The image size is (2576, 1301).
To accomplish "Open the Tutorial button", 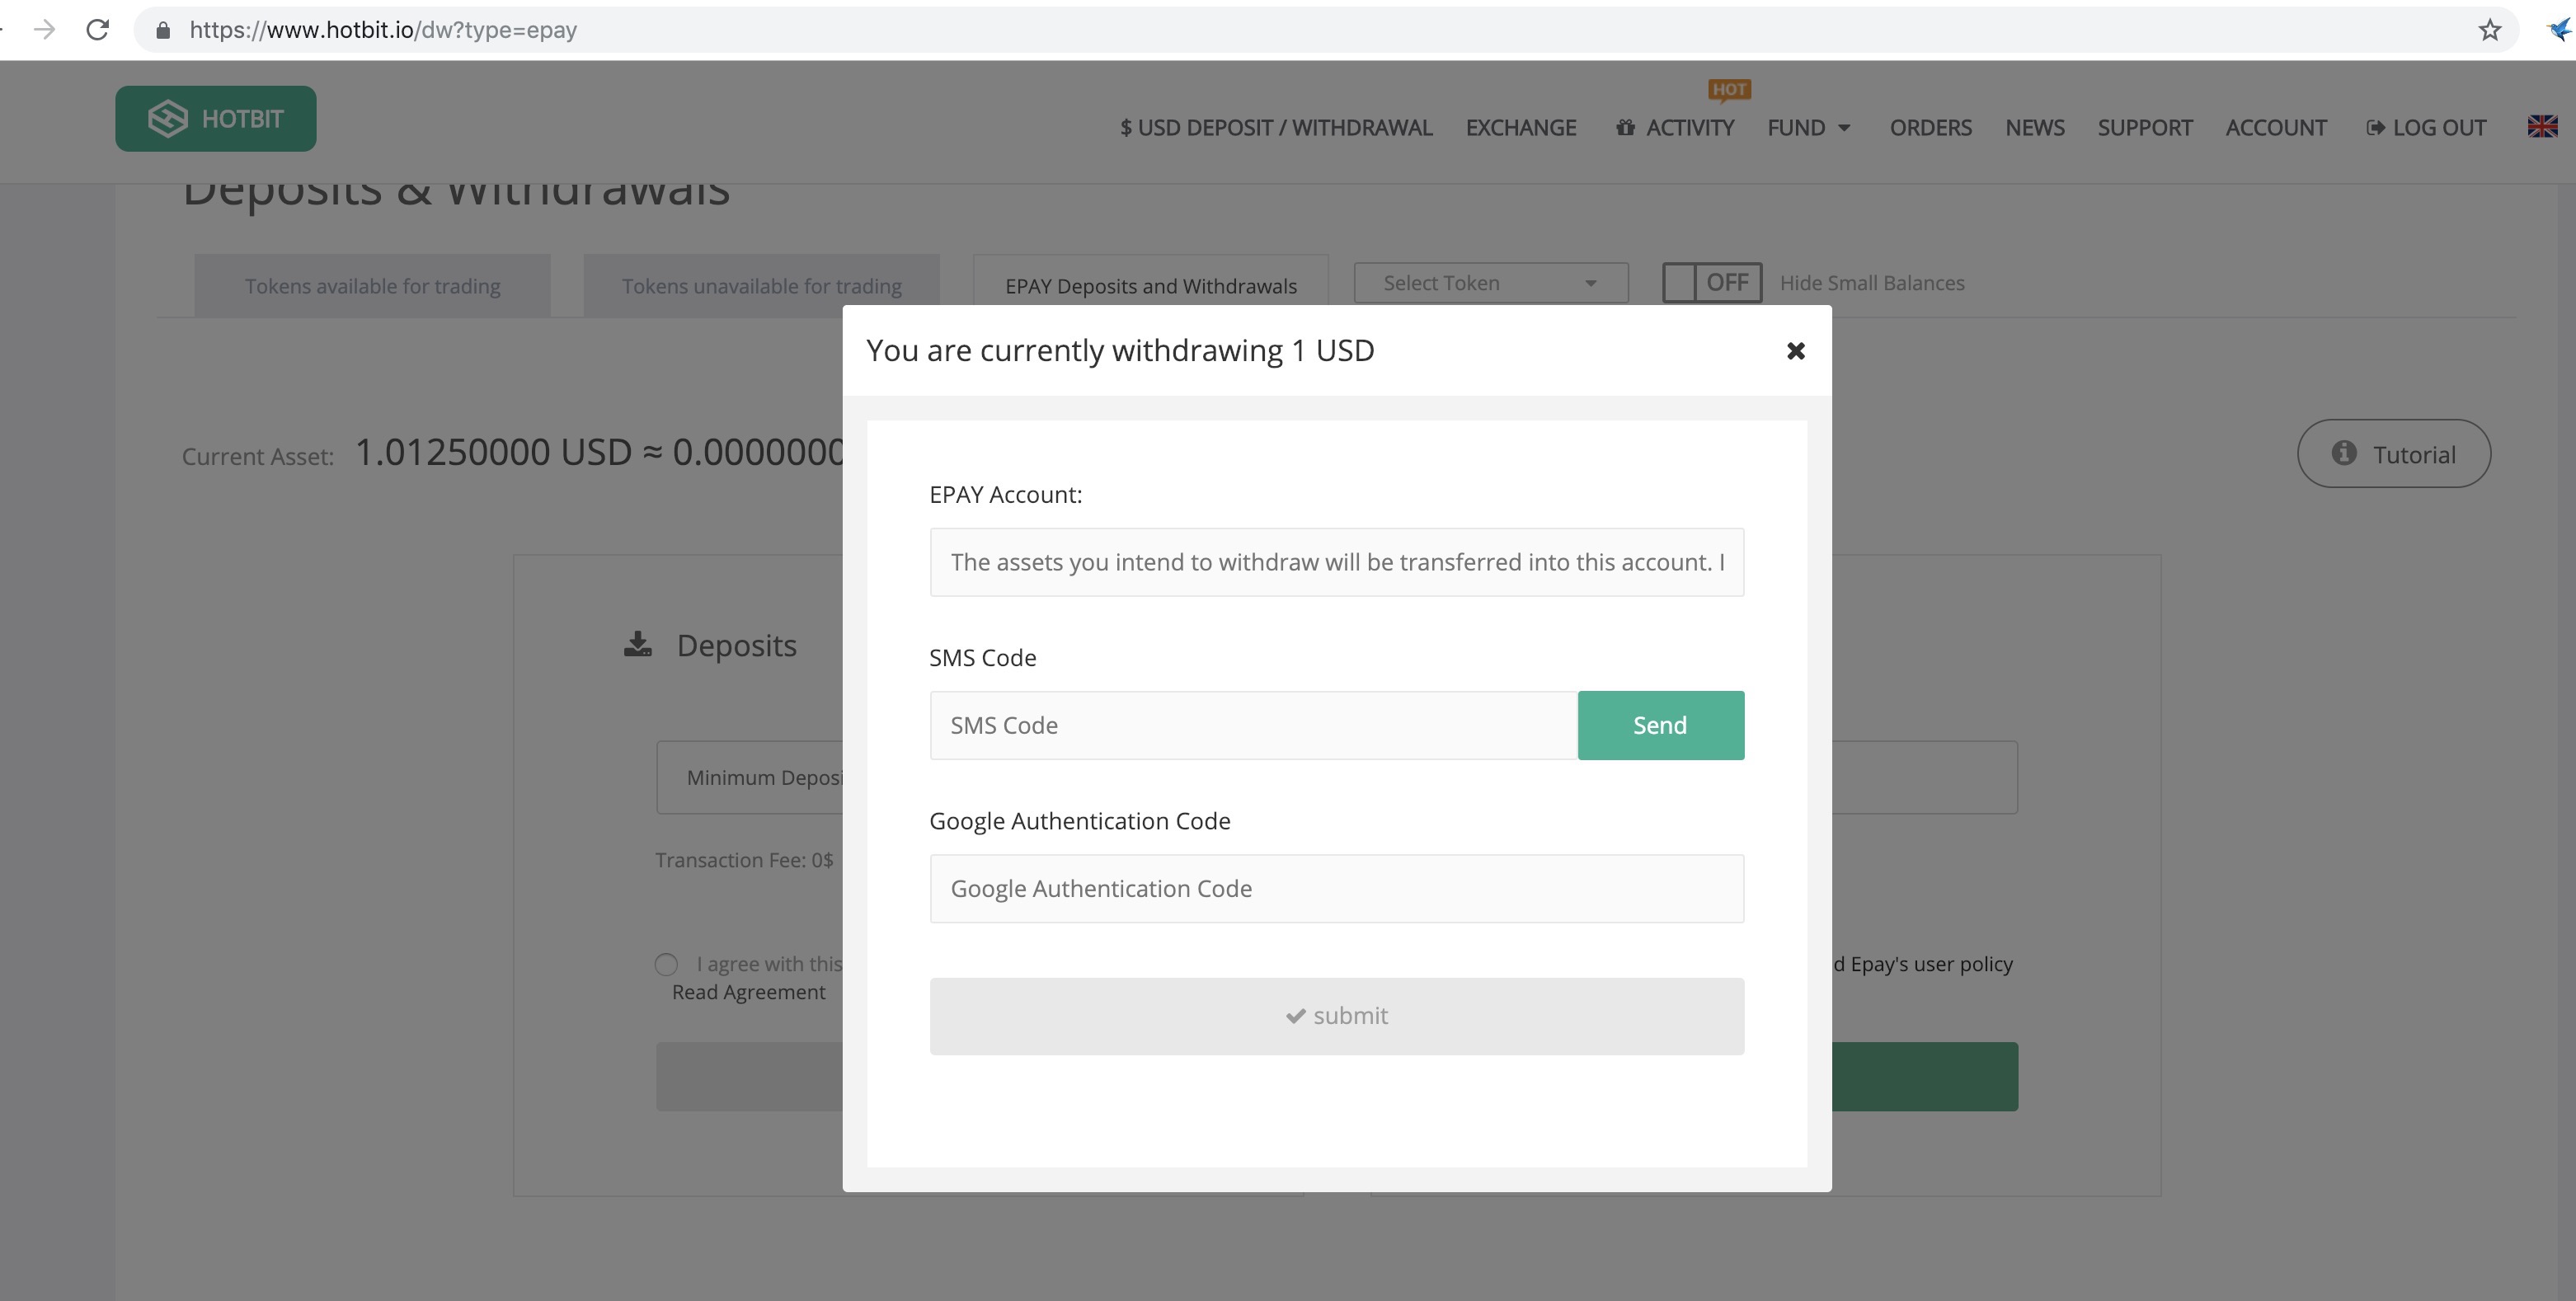I will (x=2393, y=454).
